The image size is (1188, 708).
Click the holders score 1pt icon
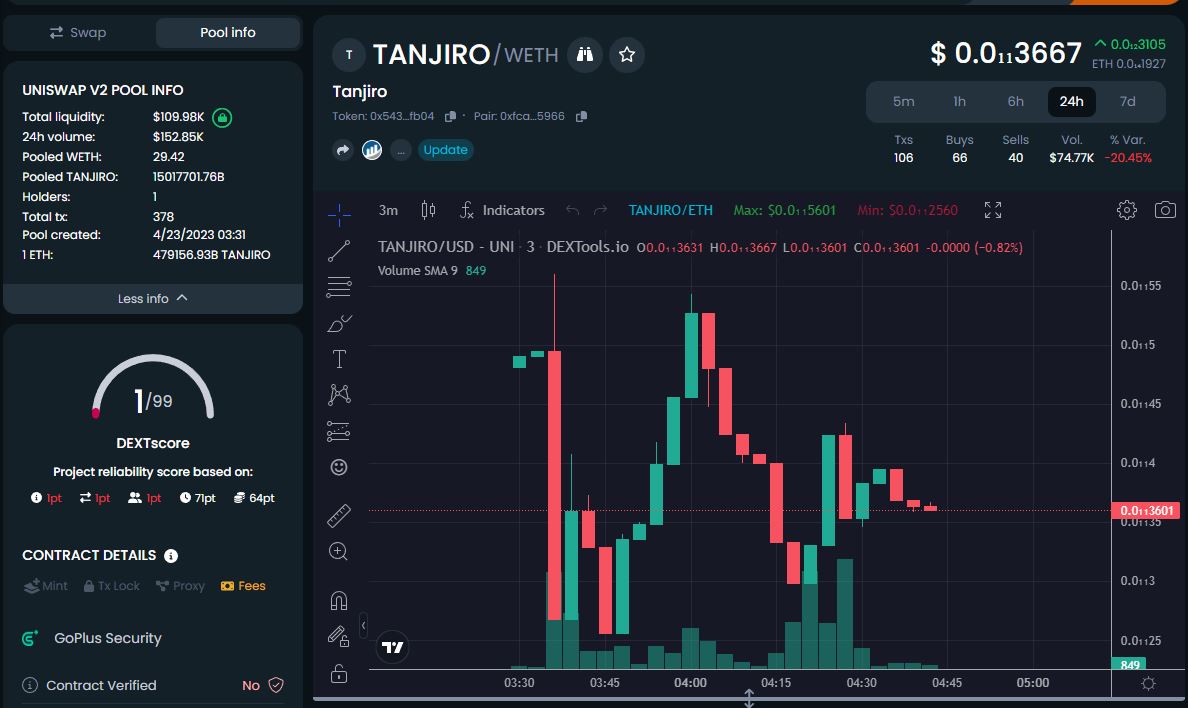click(x=135, y=498)
